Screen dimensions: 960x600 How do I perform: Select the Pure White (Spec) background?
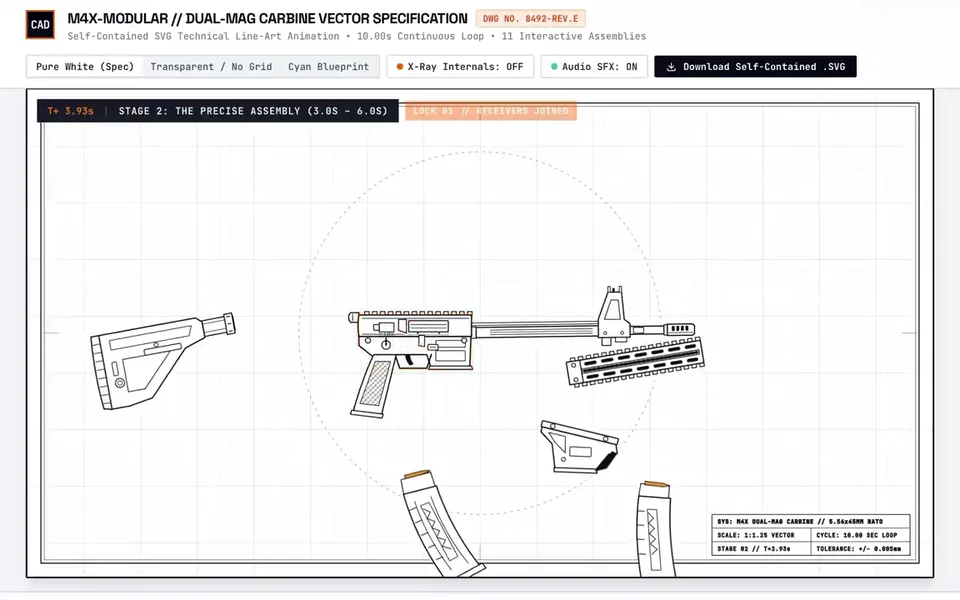pos(84,67)
